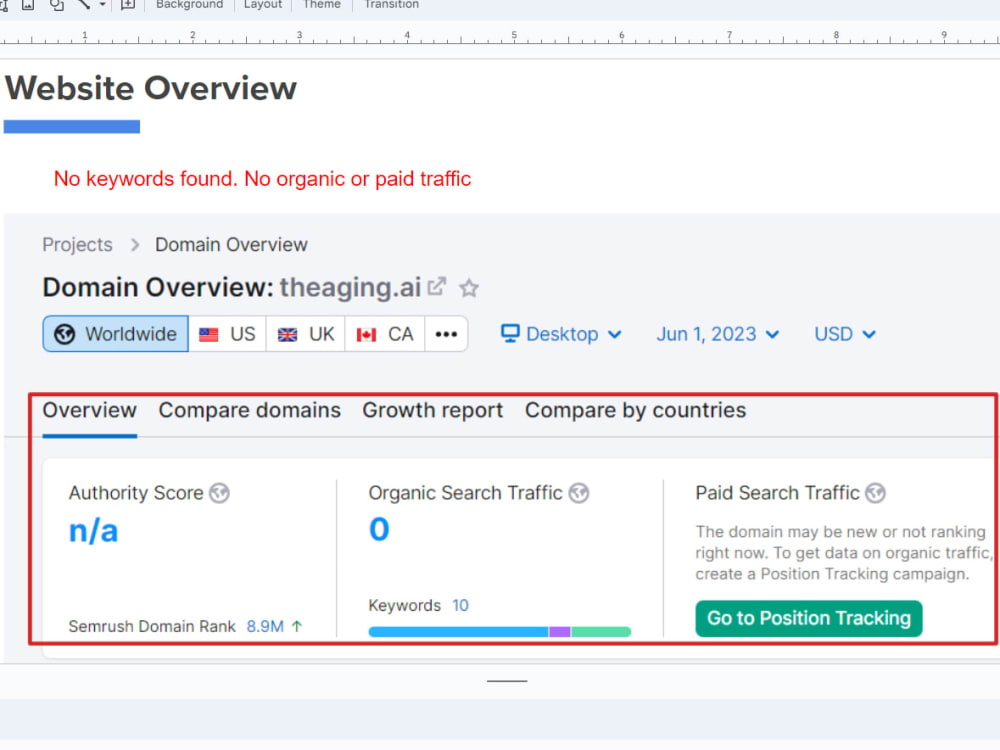Select the Worldwide region toggle
This screenshot has height=750, width=1000.
click(115, 334)
